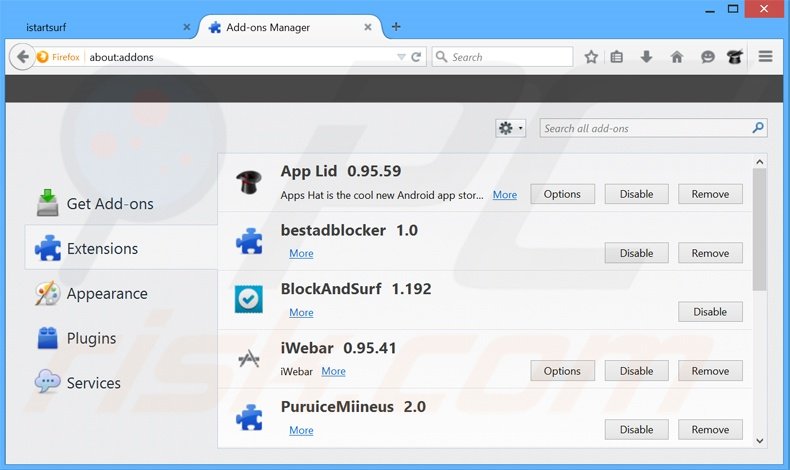Go to the Home page icon

677,57
